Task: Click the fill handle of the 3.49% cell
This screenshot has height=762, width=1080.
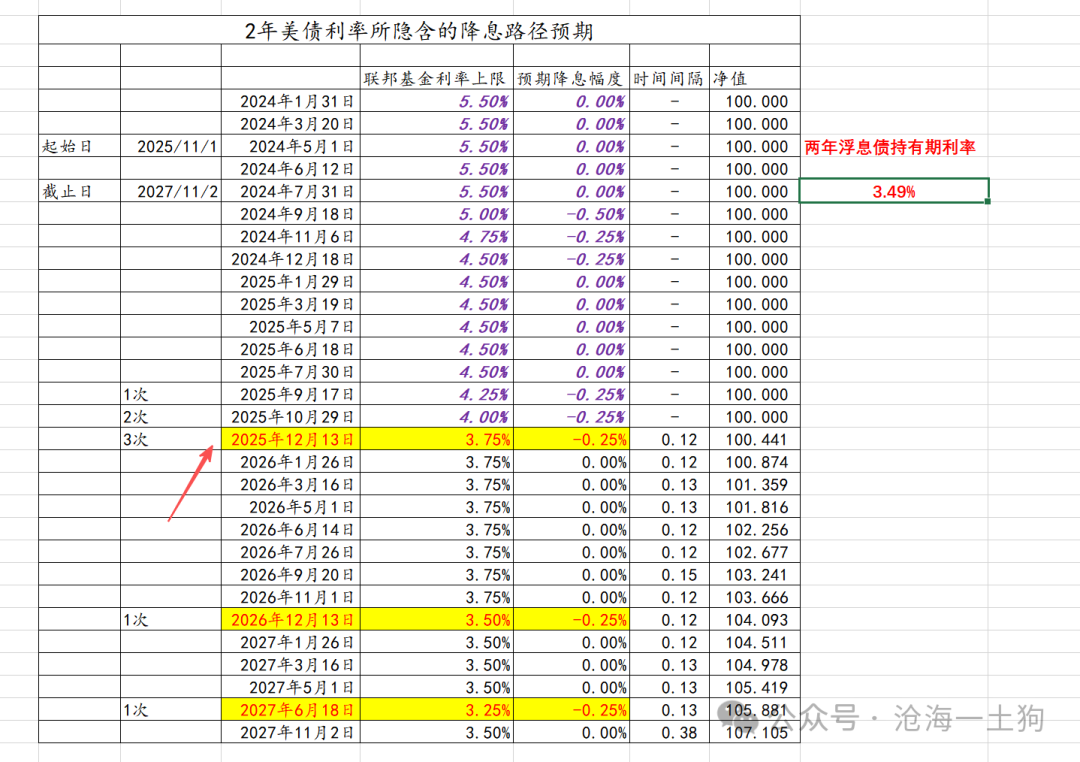Action: point(988,202)
